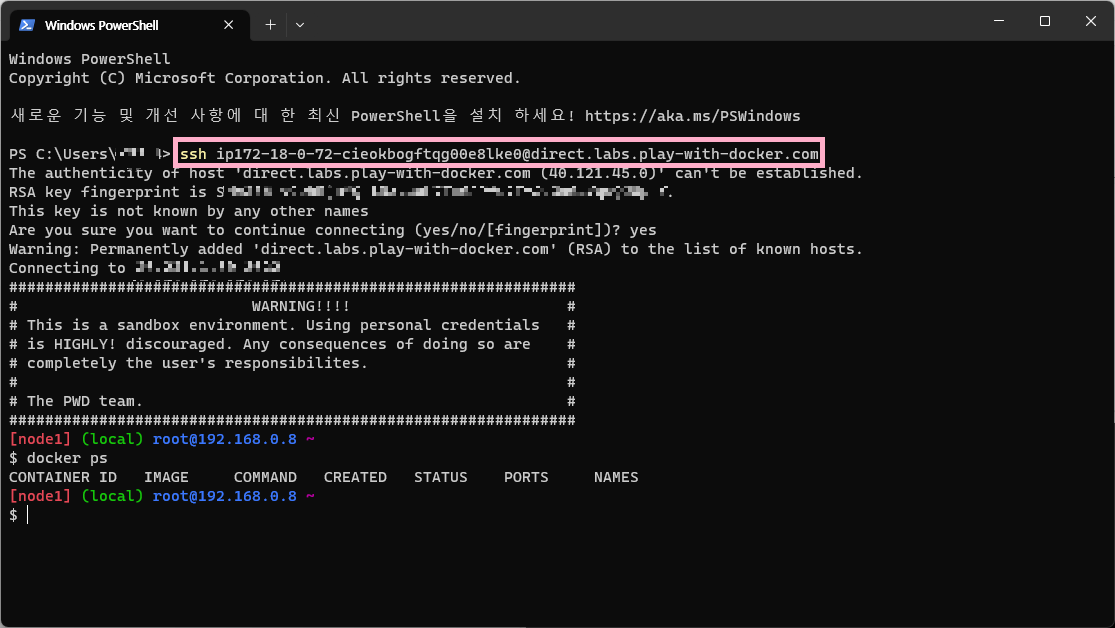1115x628 pixels.
Task: Click the 'Copyright (C) Microsoft Corporation' line
Action: tap(265, 78)
